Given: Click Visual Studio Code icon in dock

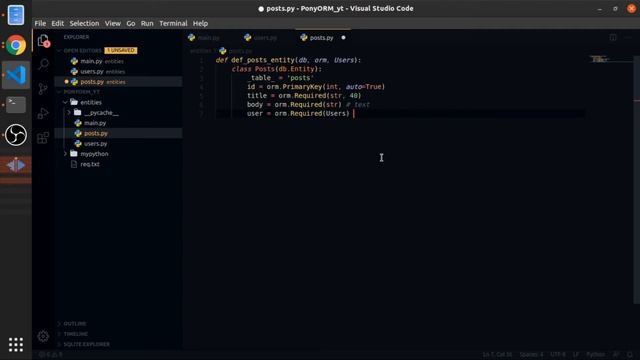Looking at the screenshot, I should [x=16, y=75].
